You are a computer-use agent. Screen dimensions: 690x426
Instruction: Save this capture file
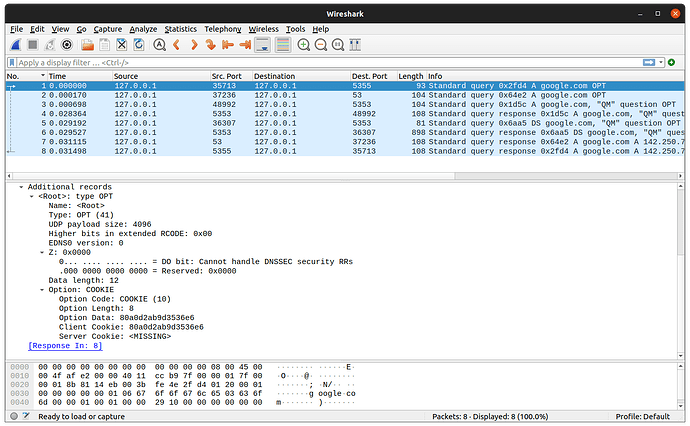(x=105, y=45)
